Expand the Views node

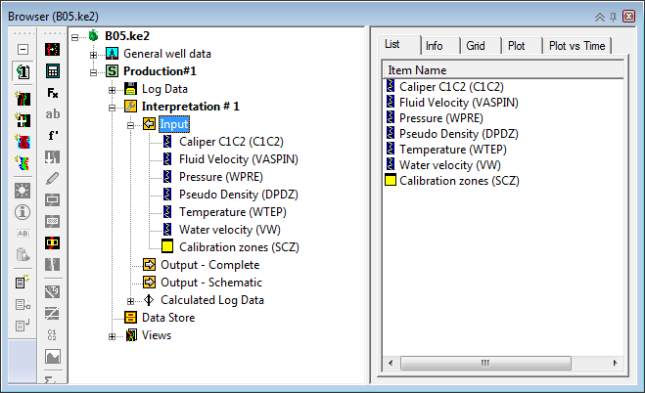(x=112, y=337)
